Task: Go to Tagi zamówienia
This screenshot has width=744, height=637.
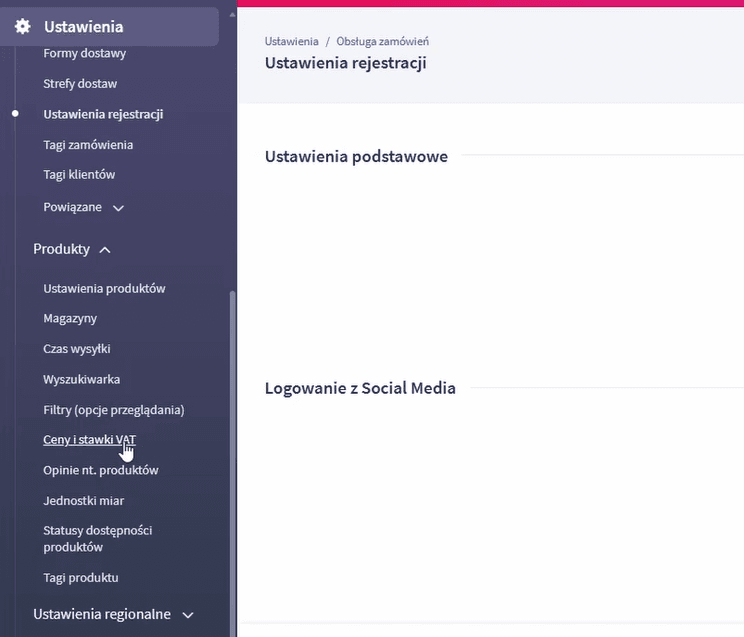Action: (x=88, y=145)
